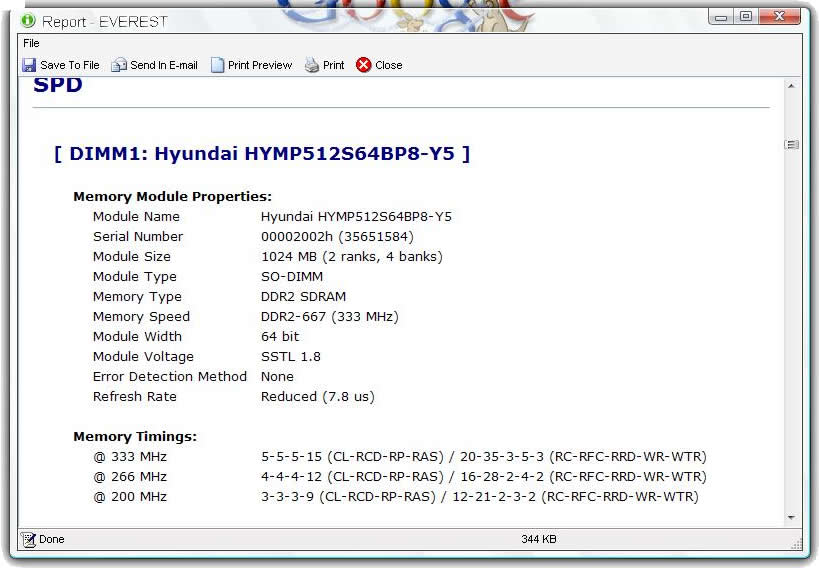This screenshot has width=819, height=568.
Task: Click the Save To File floppy icon
Action: coord(29,65)
